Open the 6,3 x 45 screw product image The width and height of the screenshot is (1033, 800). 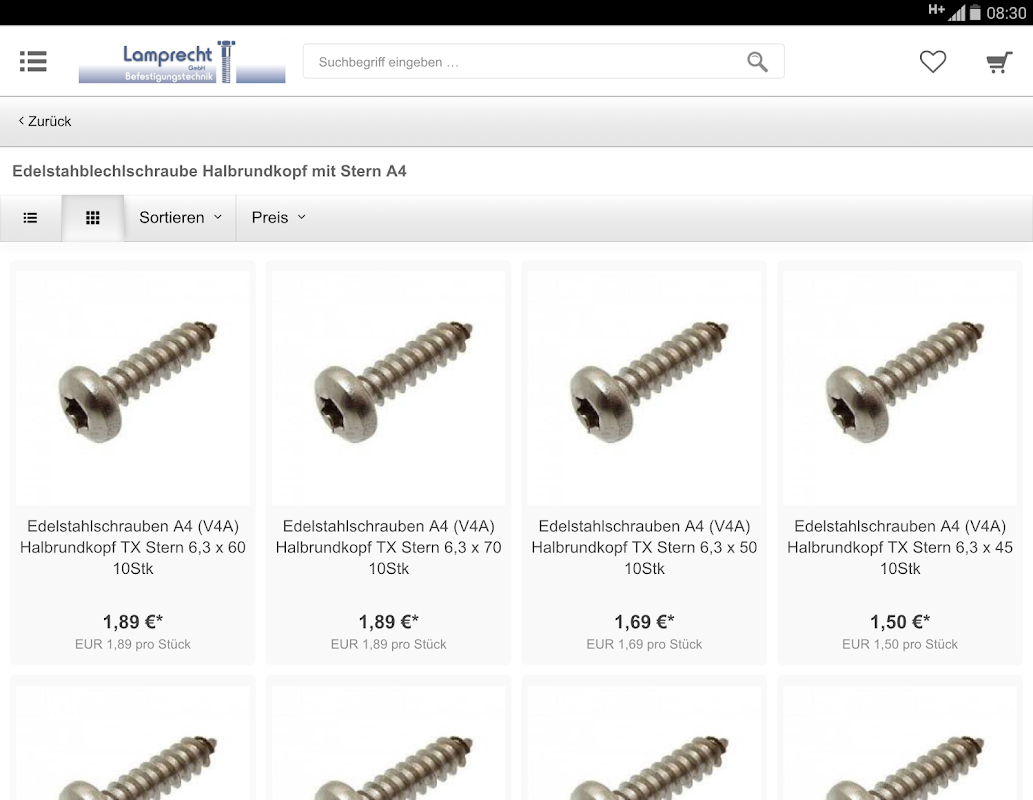899,388
